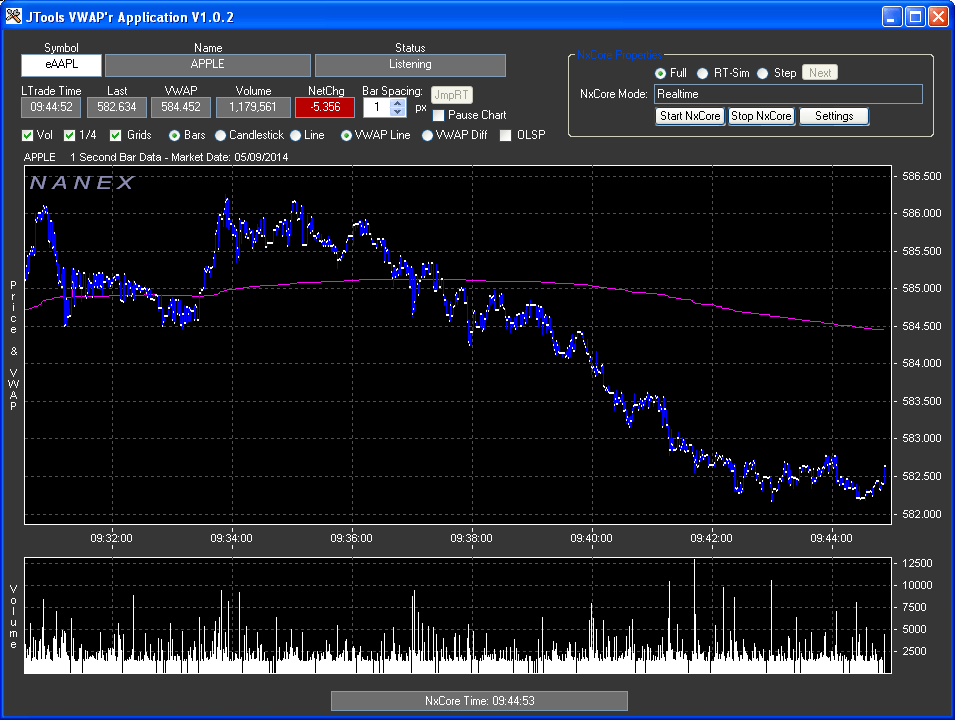Minimize the JTools VWAP'r window
955x720 pixels.
892,16
